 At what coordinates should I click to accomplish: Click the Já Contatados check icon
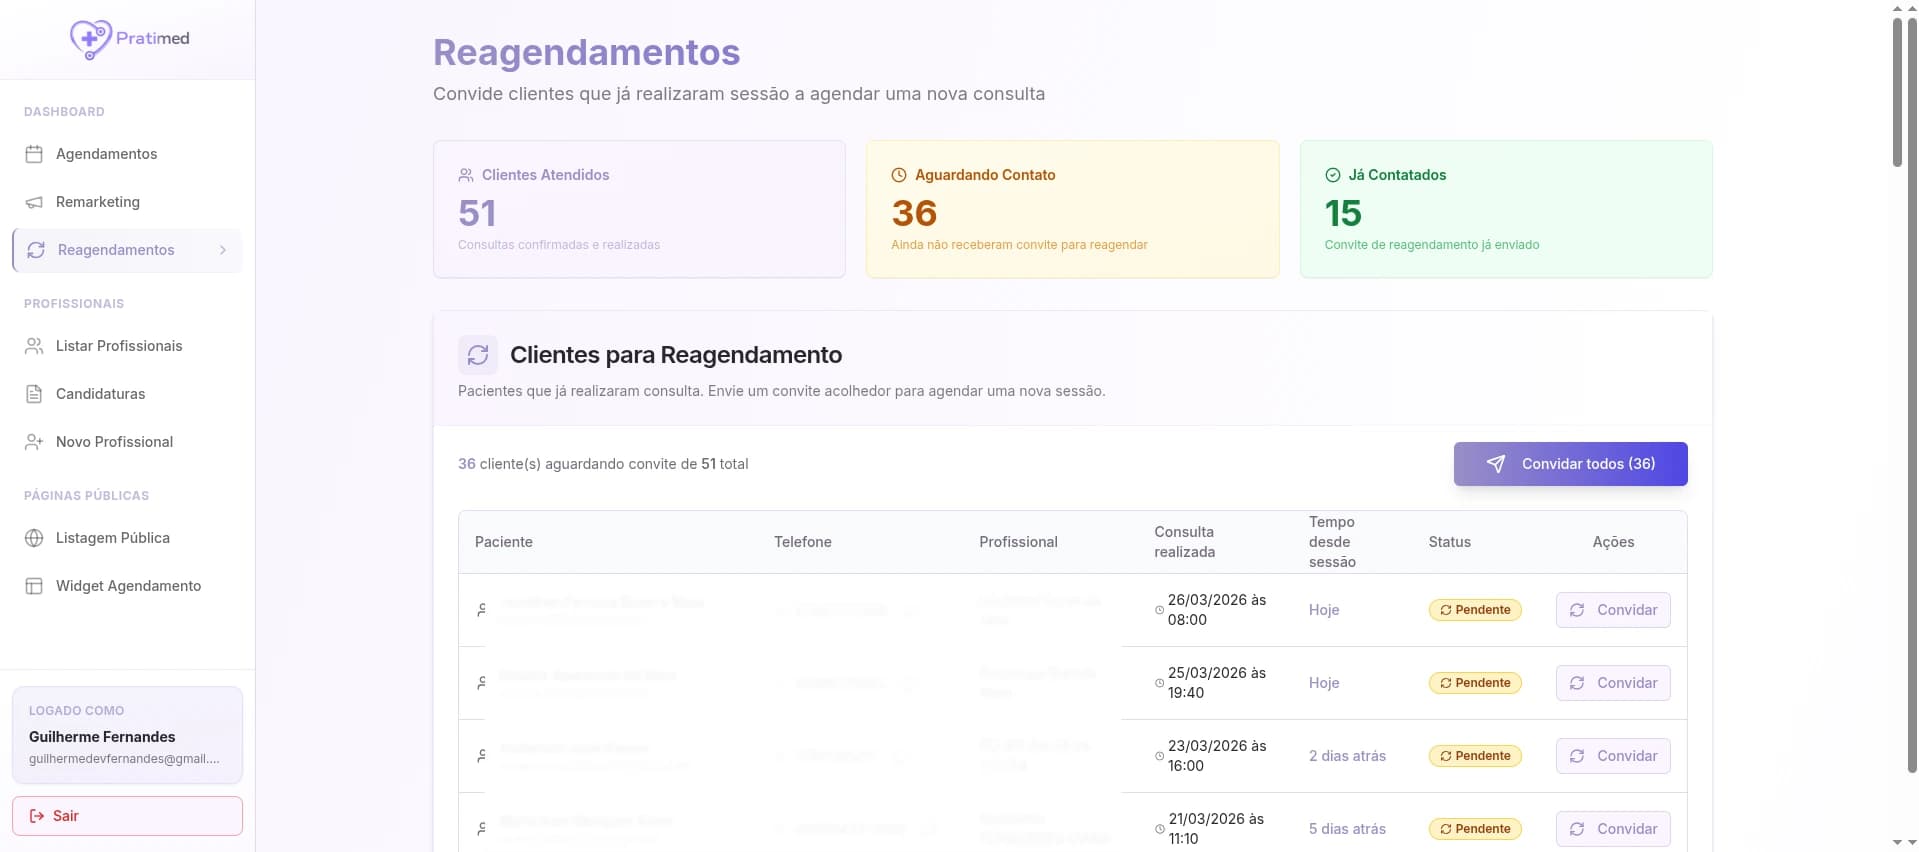[1333, 175]
